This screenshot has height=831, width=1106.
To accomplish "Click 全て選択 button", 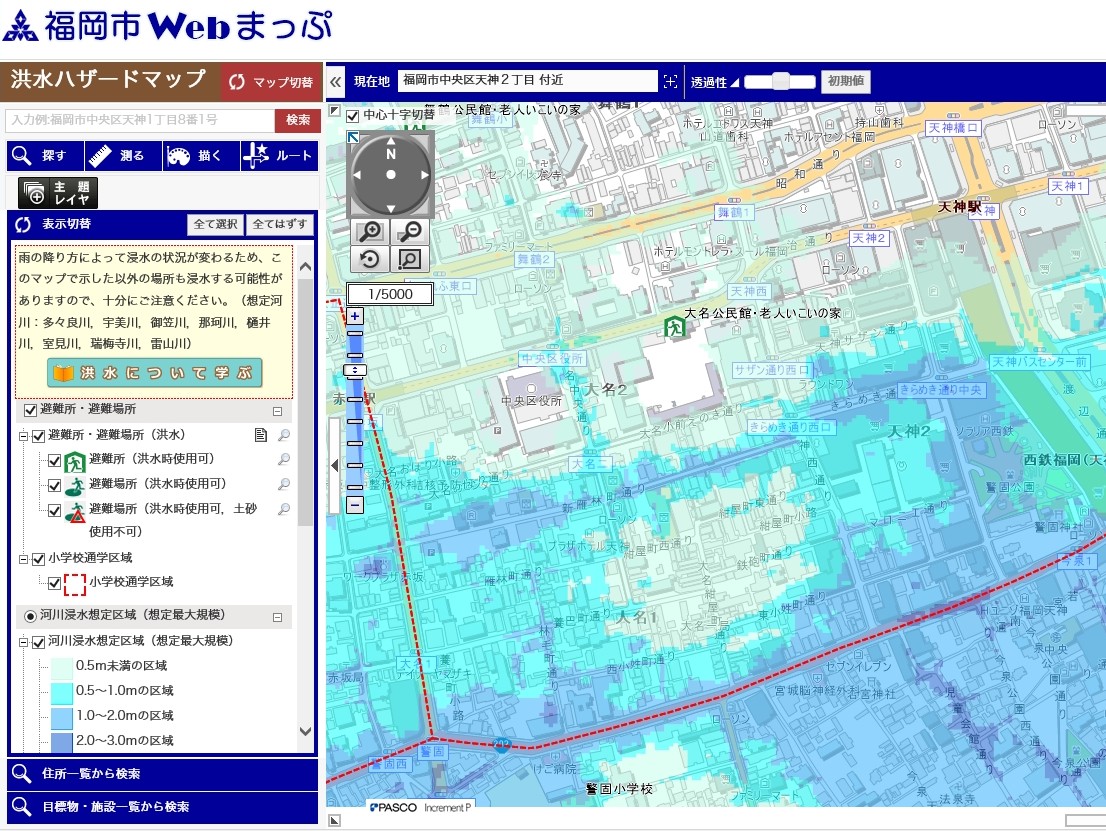I will coord(215,224).
